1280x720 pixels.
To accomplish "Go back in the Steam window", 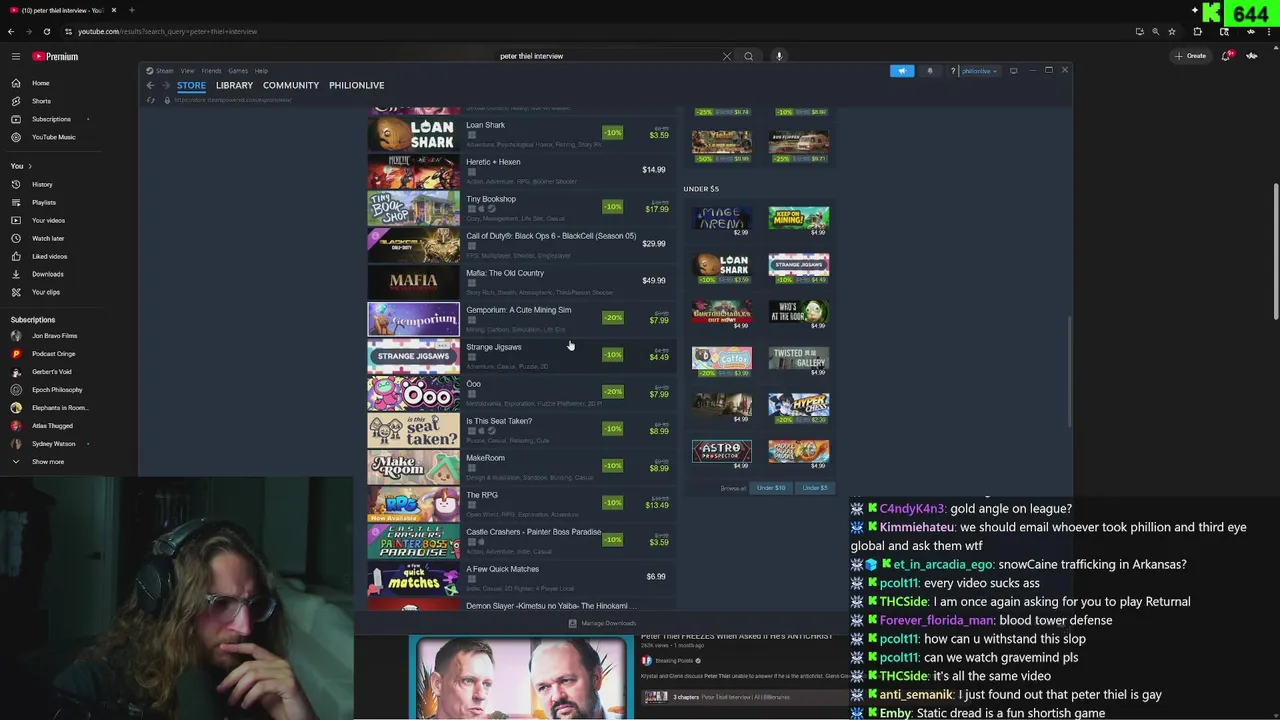I will point(151,85).
